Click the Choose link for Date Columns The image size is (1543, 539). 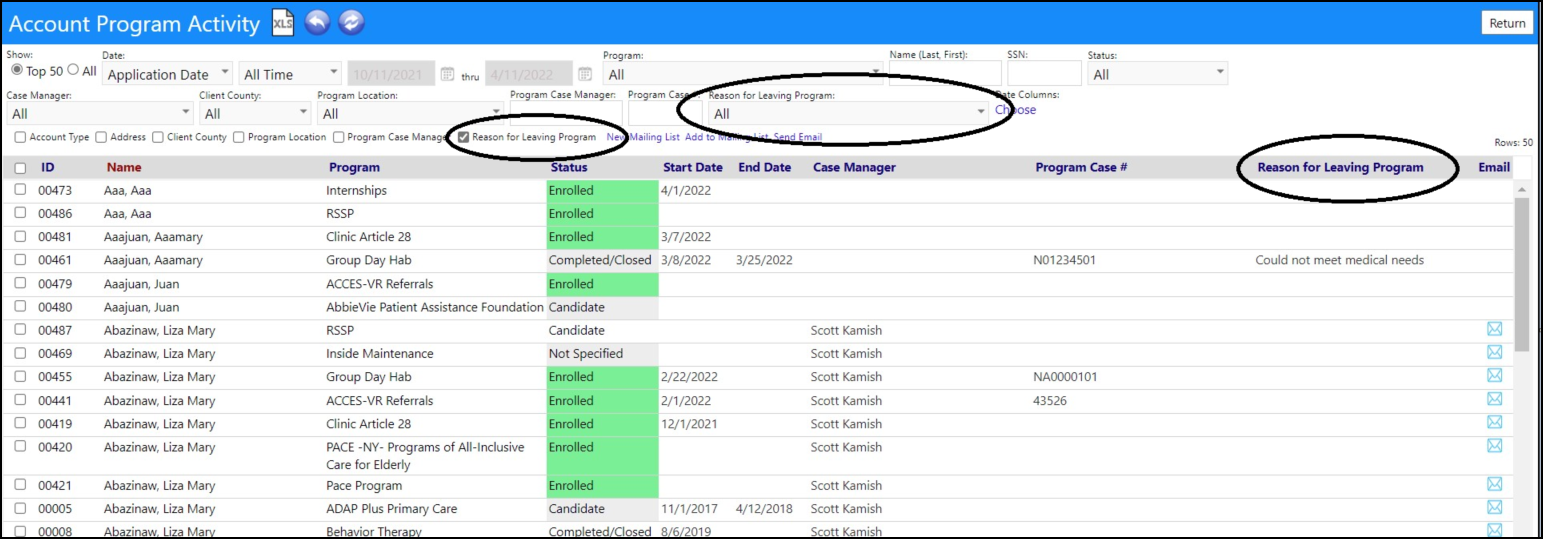pyautogui.click(x=1015, y=110)
